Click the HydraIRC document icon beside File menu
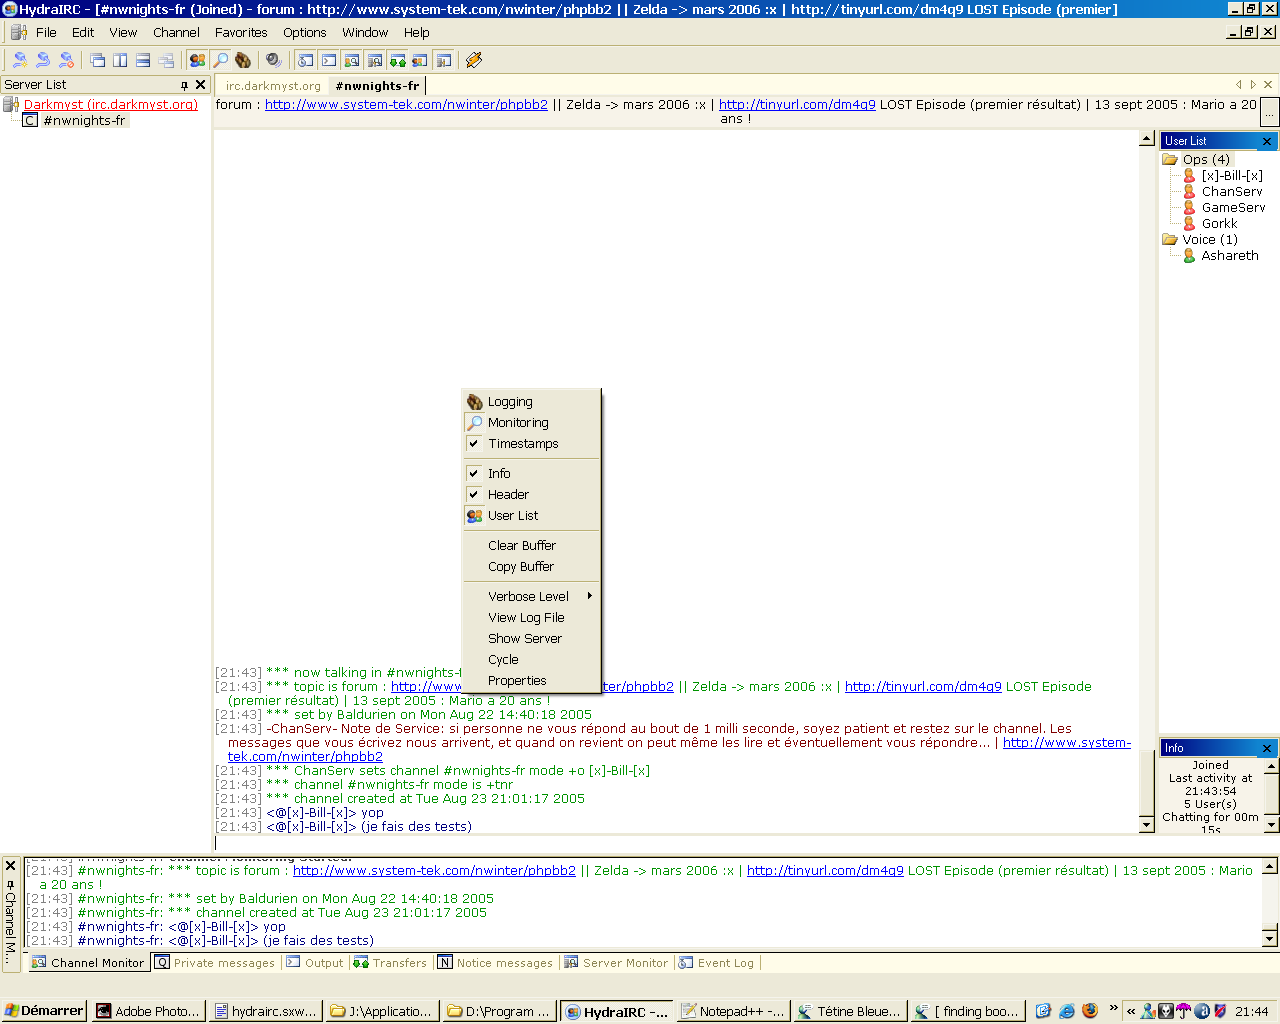The image size is (1280, 1024). (x=19, y=32)
